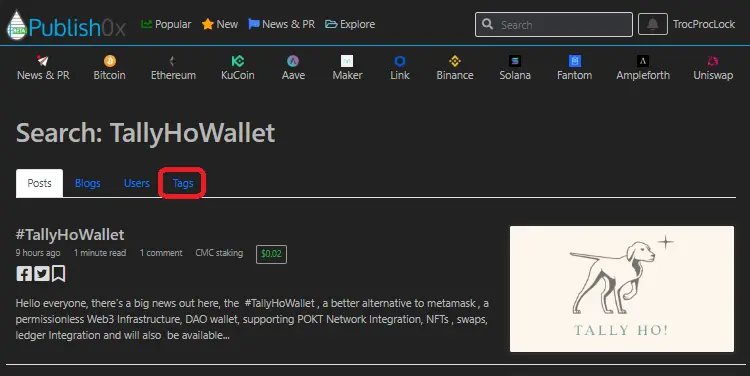Screen dimensions: 750x376
Task: Click the CMC staking tag
Action: (219, 253)
